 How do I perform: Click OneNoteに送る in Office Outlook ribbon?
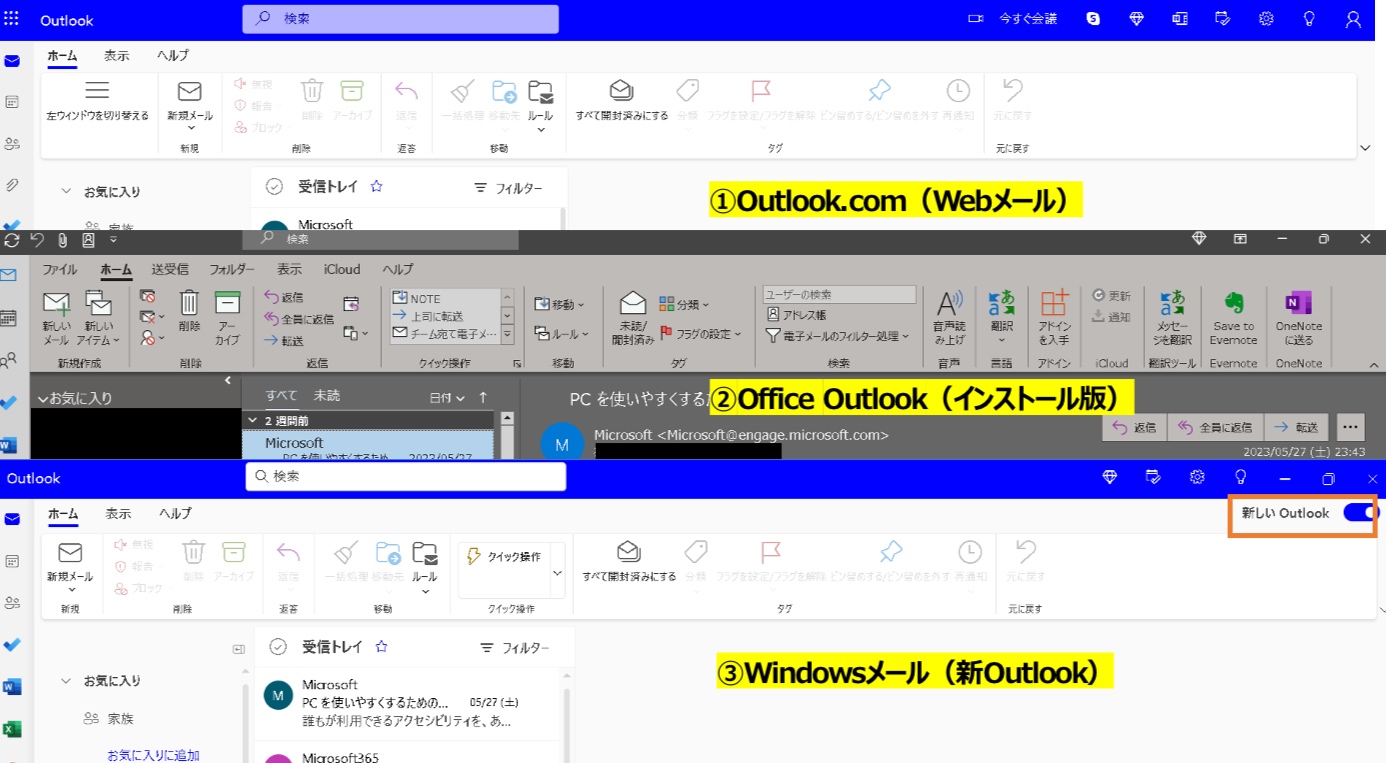tap(1298, 318)
